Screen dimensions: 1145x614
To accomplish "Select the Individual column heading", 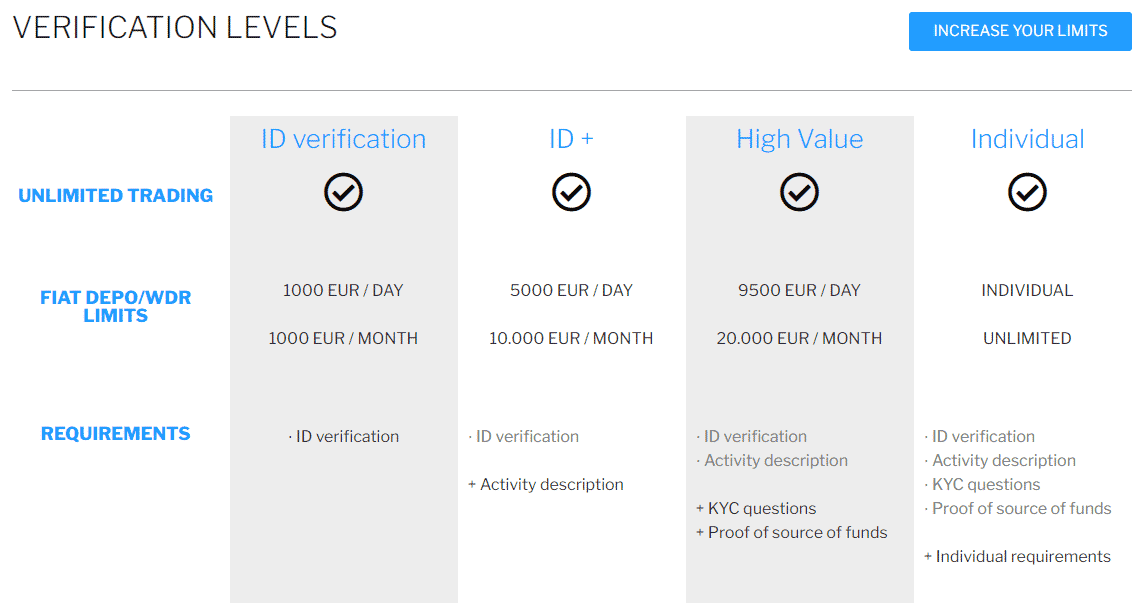I will (1027, 139).
